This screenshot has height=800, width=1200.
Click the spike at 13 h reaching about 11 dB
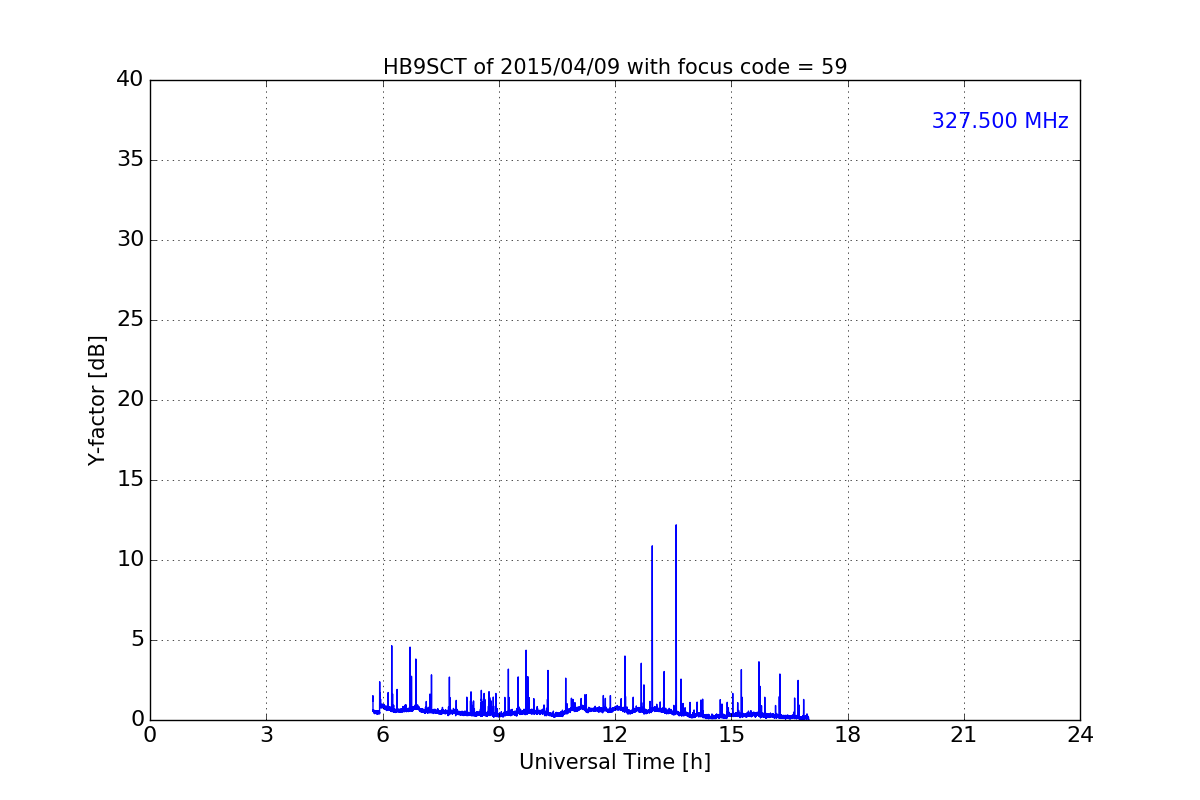(652, 630)
